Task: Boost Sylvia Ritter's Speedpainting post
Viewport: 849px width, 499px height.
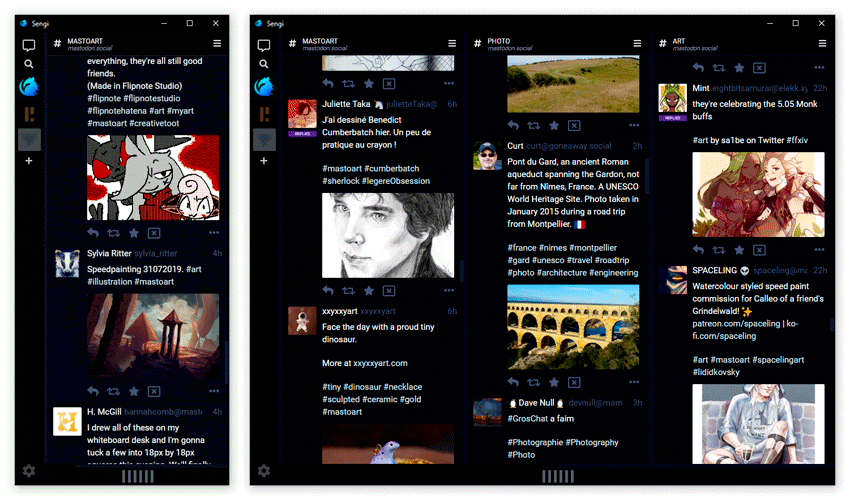Action: pyautogui.click(x=113, y=391)
